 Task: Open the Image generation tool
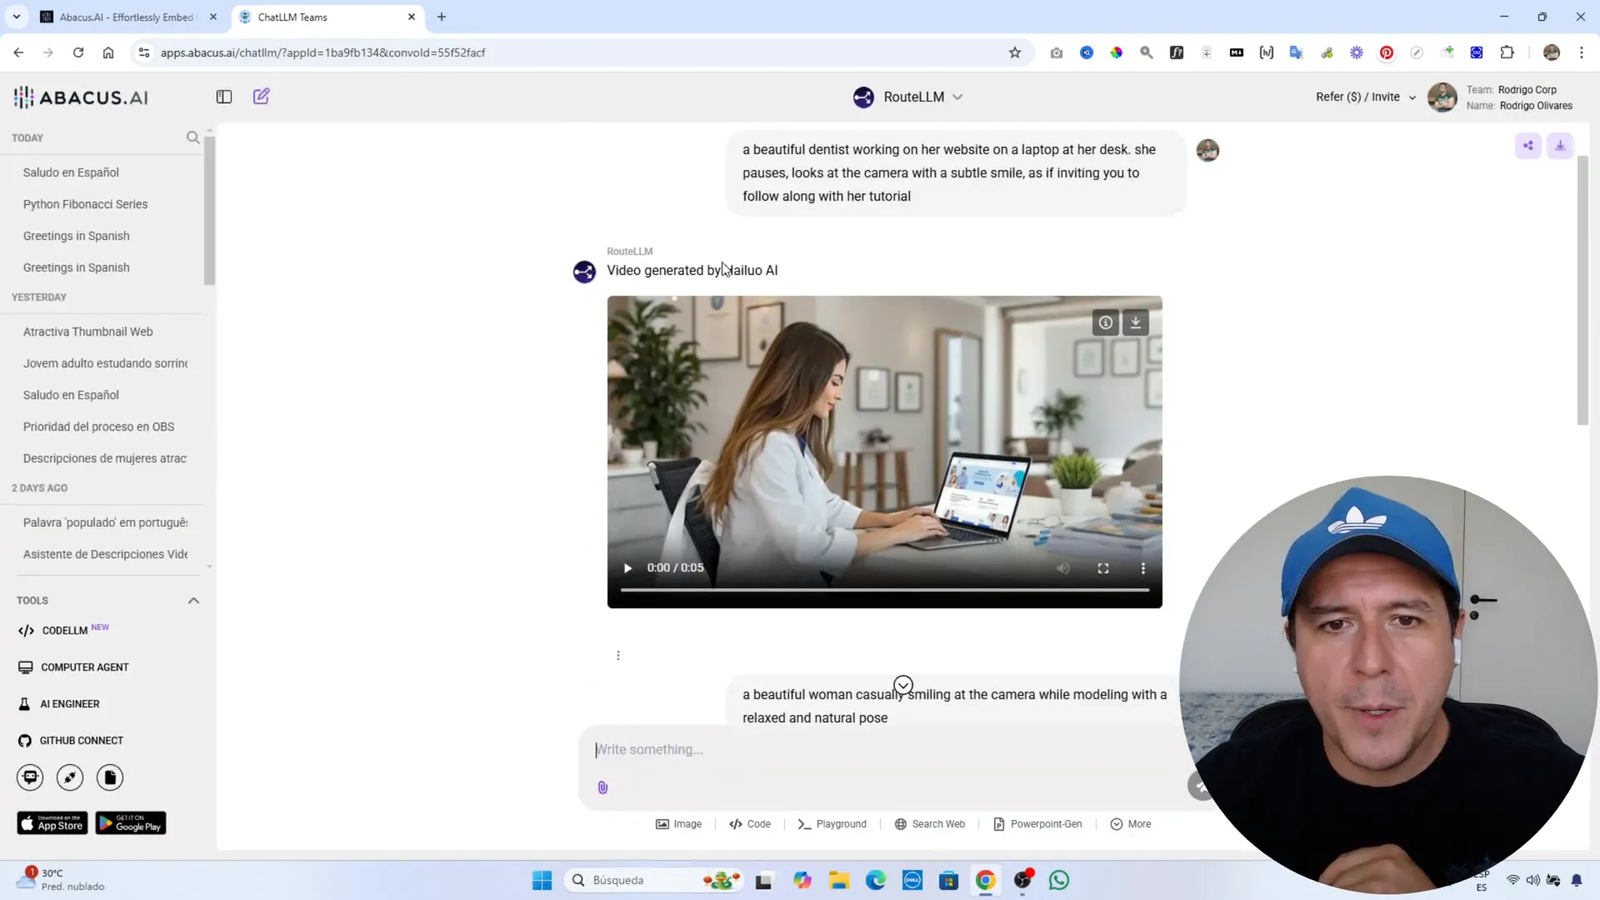(679, 823)
